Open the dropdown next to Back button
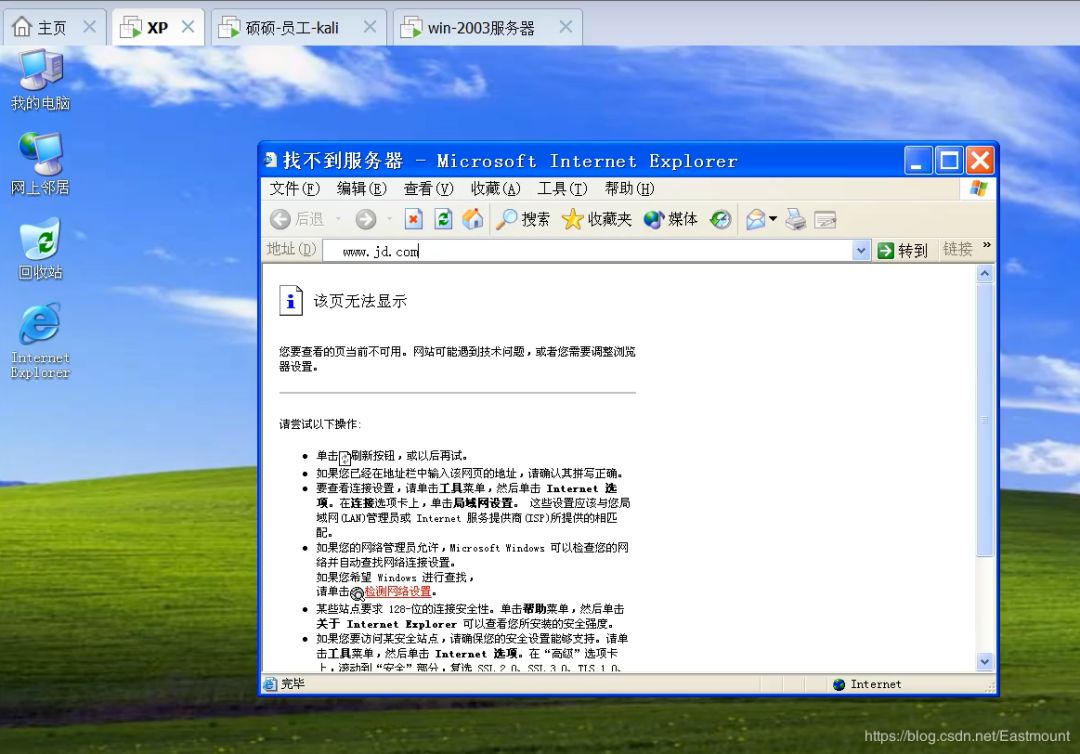Image resolution: width=1080 pixels, height=754 pixels. pos(338,219)
